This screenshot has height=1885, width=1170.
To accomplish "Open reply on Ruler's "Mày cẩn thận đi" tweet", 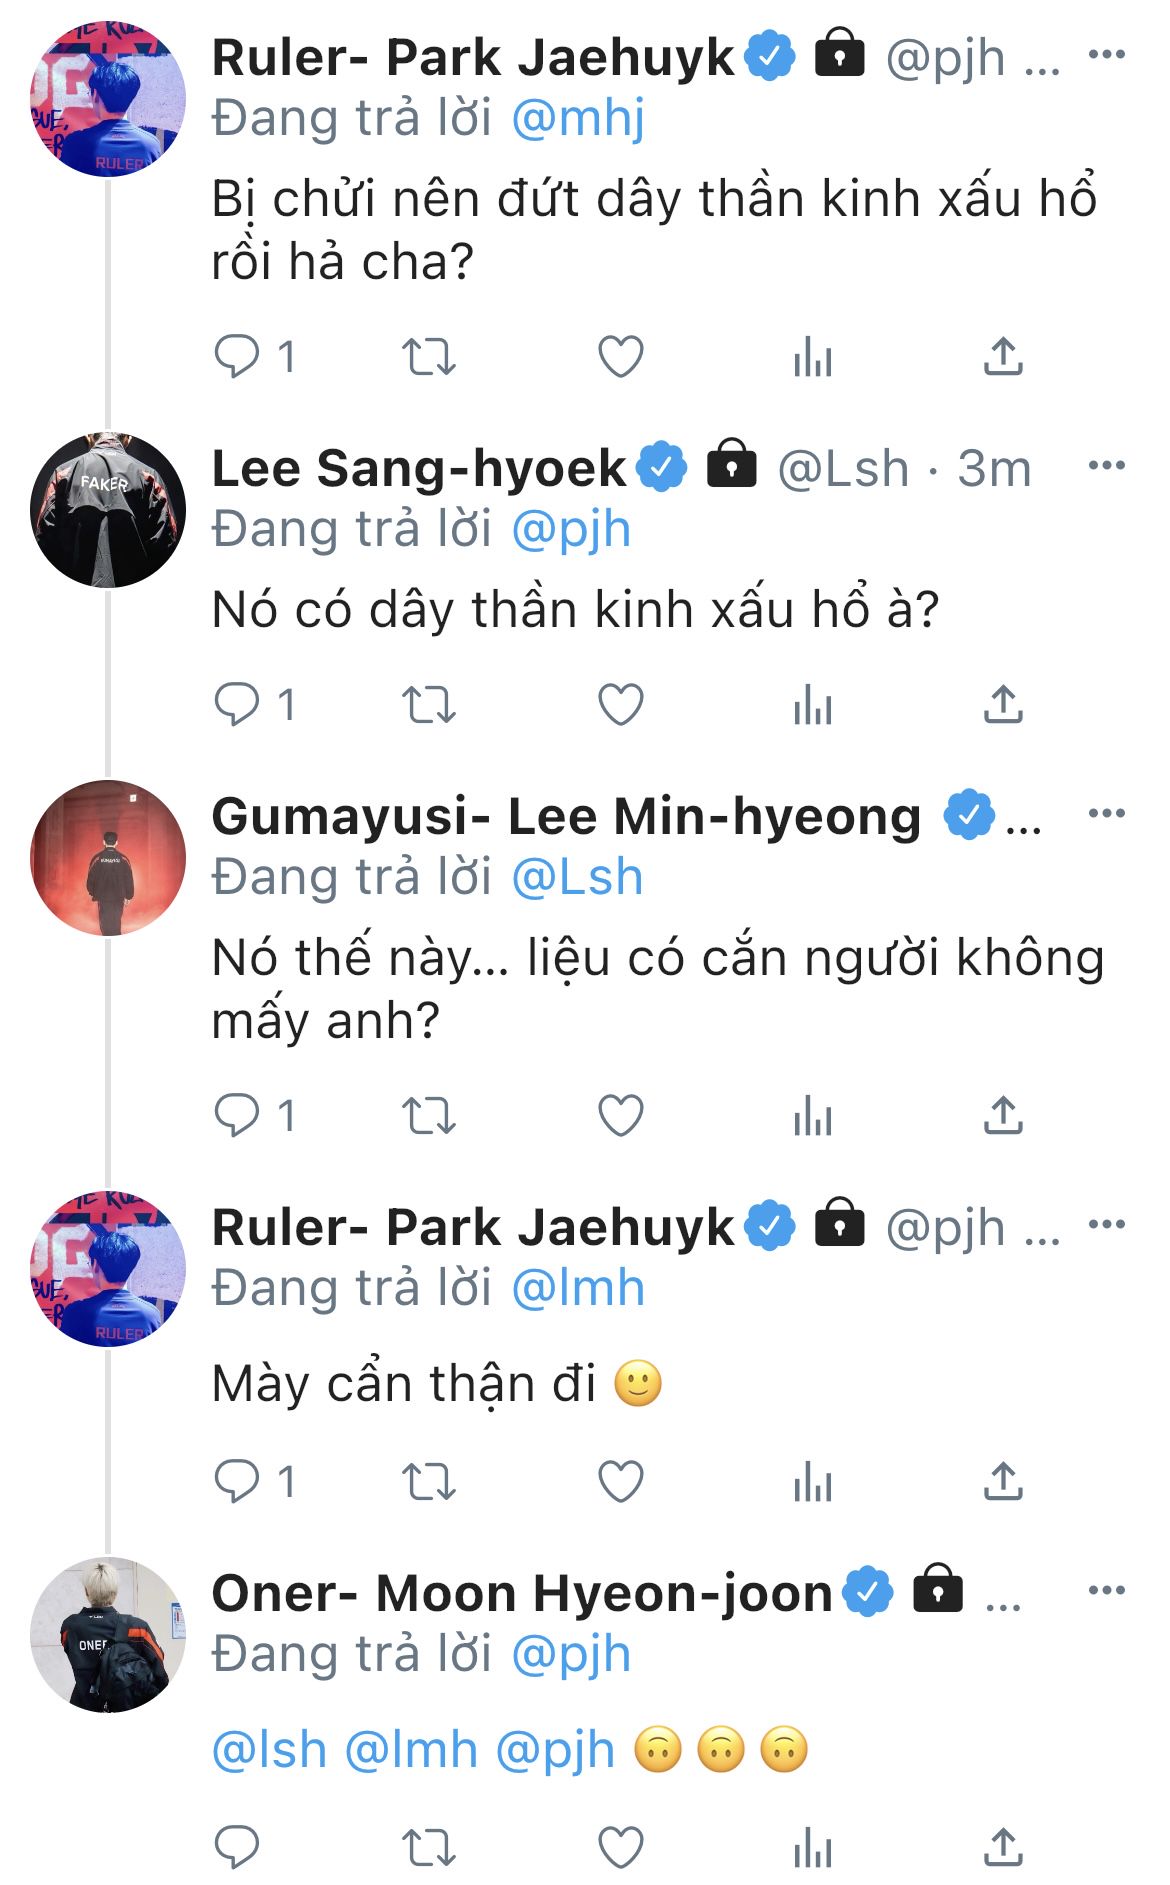I will [237, 1481].
